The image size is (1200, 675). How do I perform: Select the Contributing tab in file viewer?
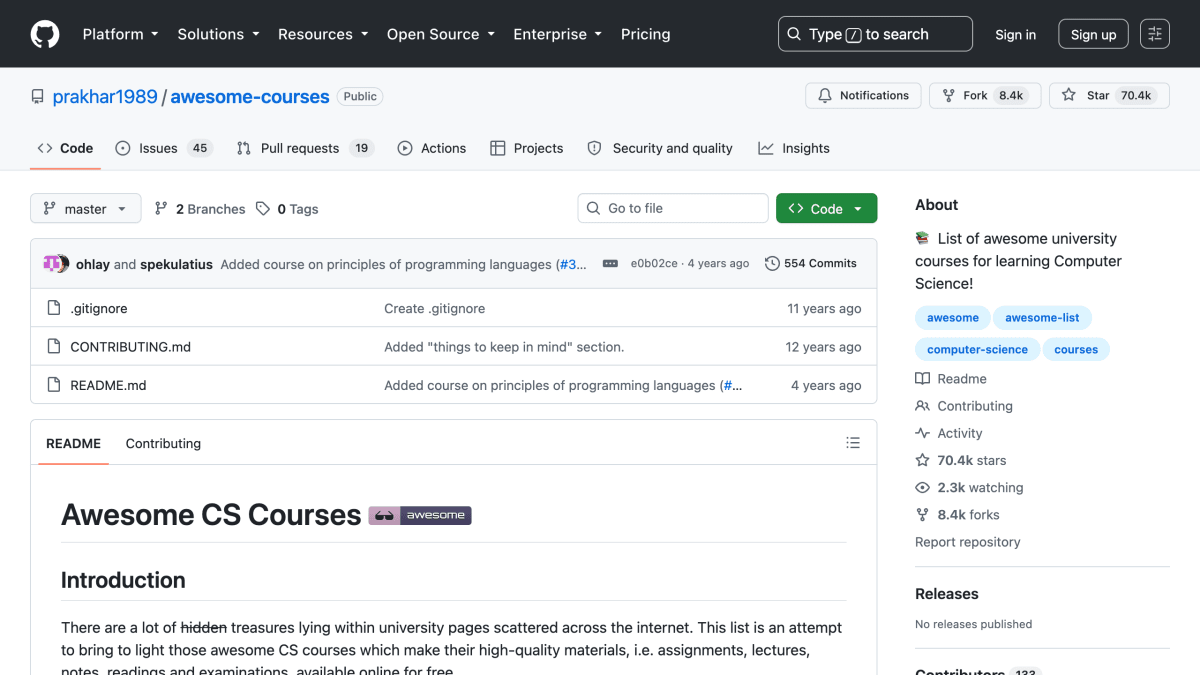pos(163,443)
